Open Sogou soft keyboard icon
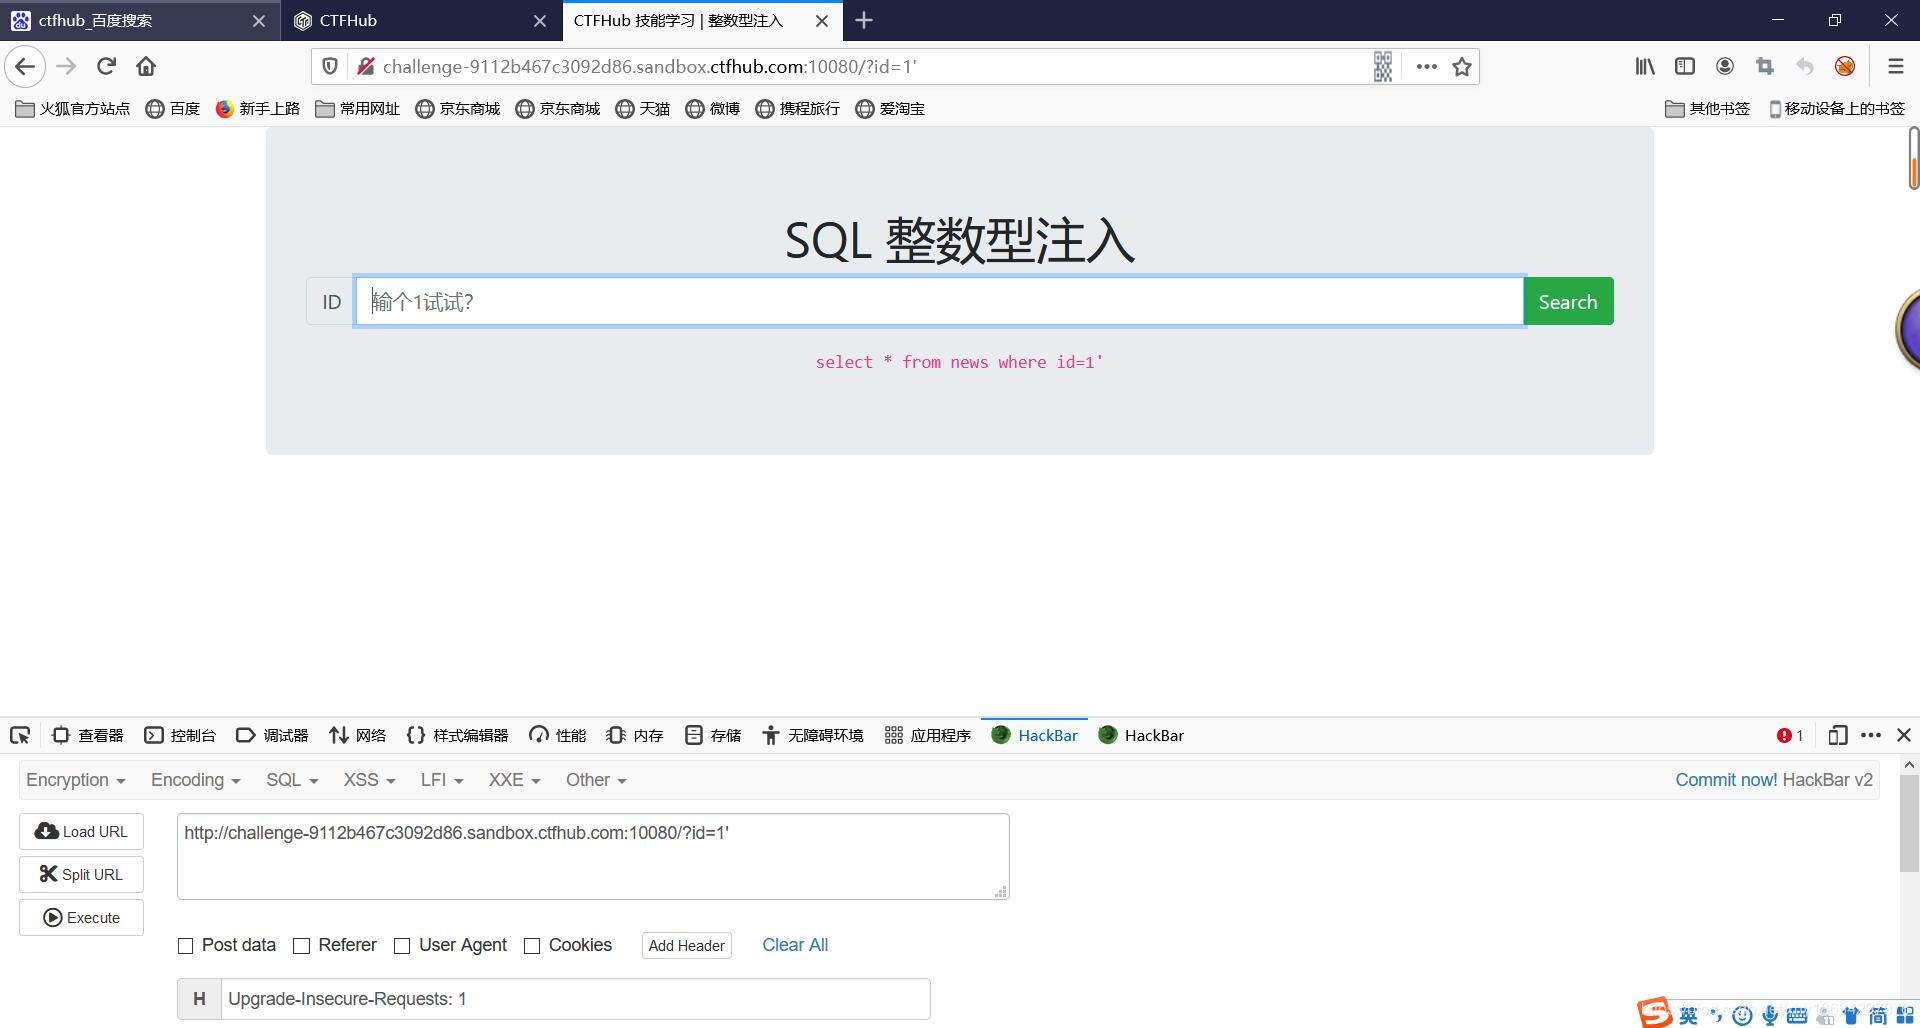 (x=1797, y=1016)
